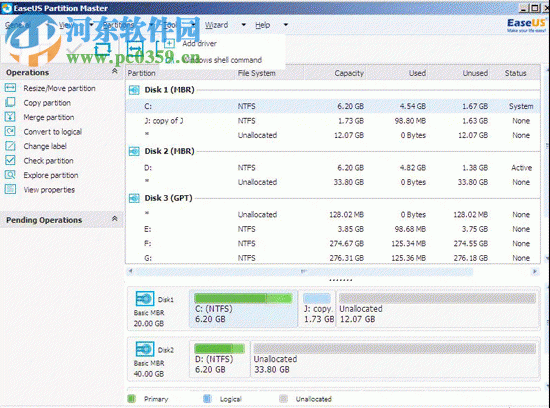Click the blue Logical legend swatch
This screenshot has height=408, width=550.
(x=207, y=399)
